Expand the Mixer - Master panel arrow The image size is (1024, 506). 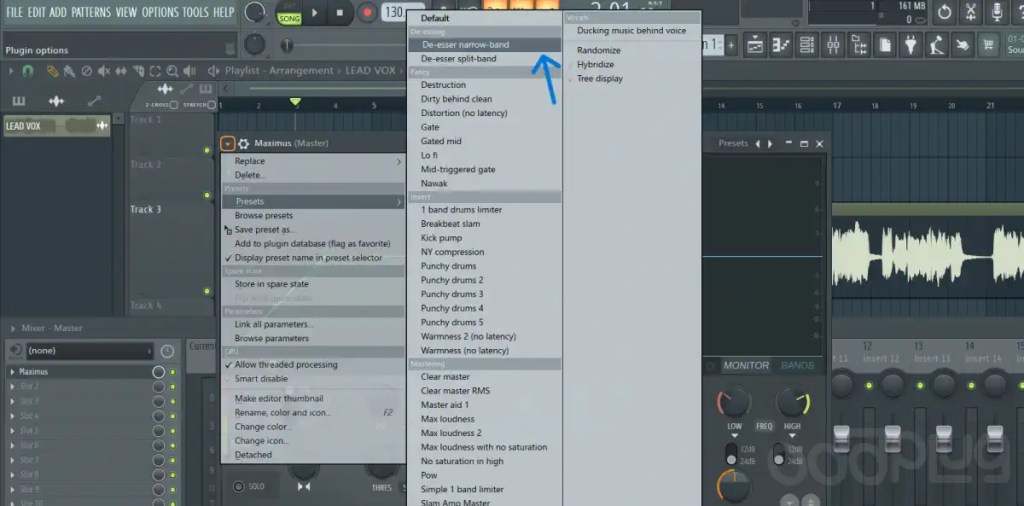point(12,328)
